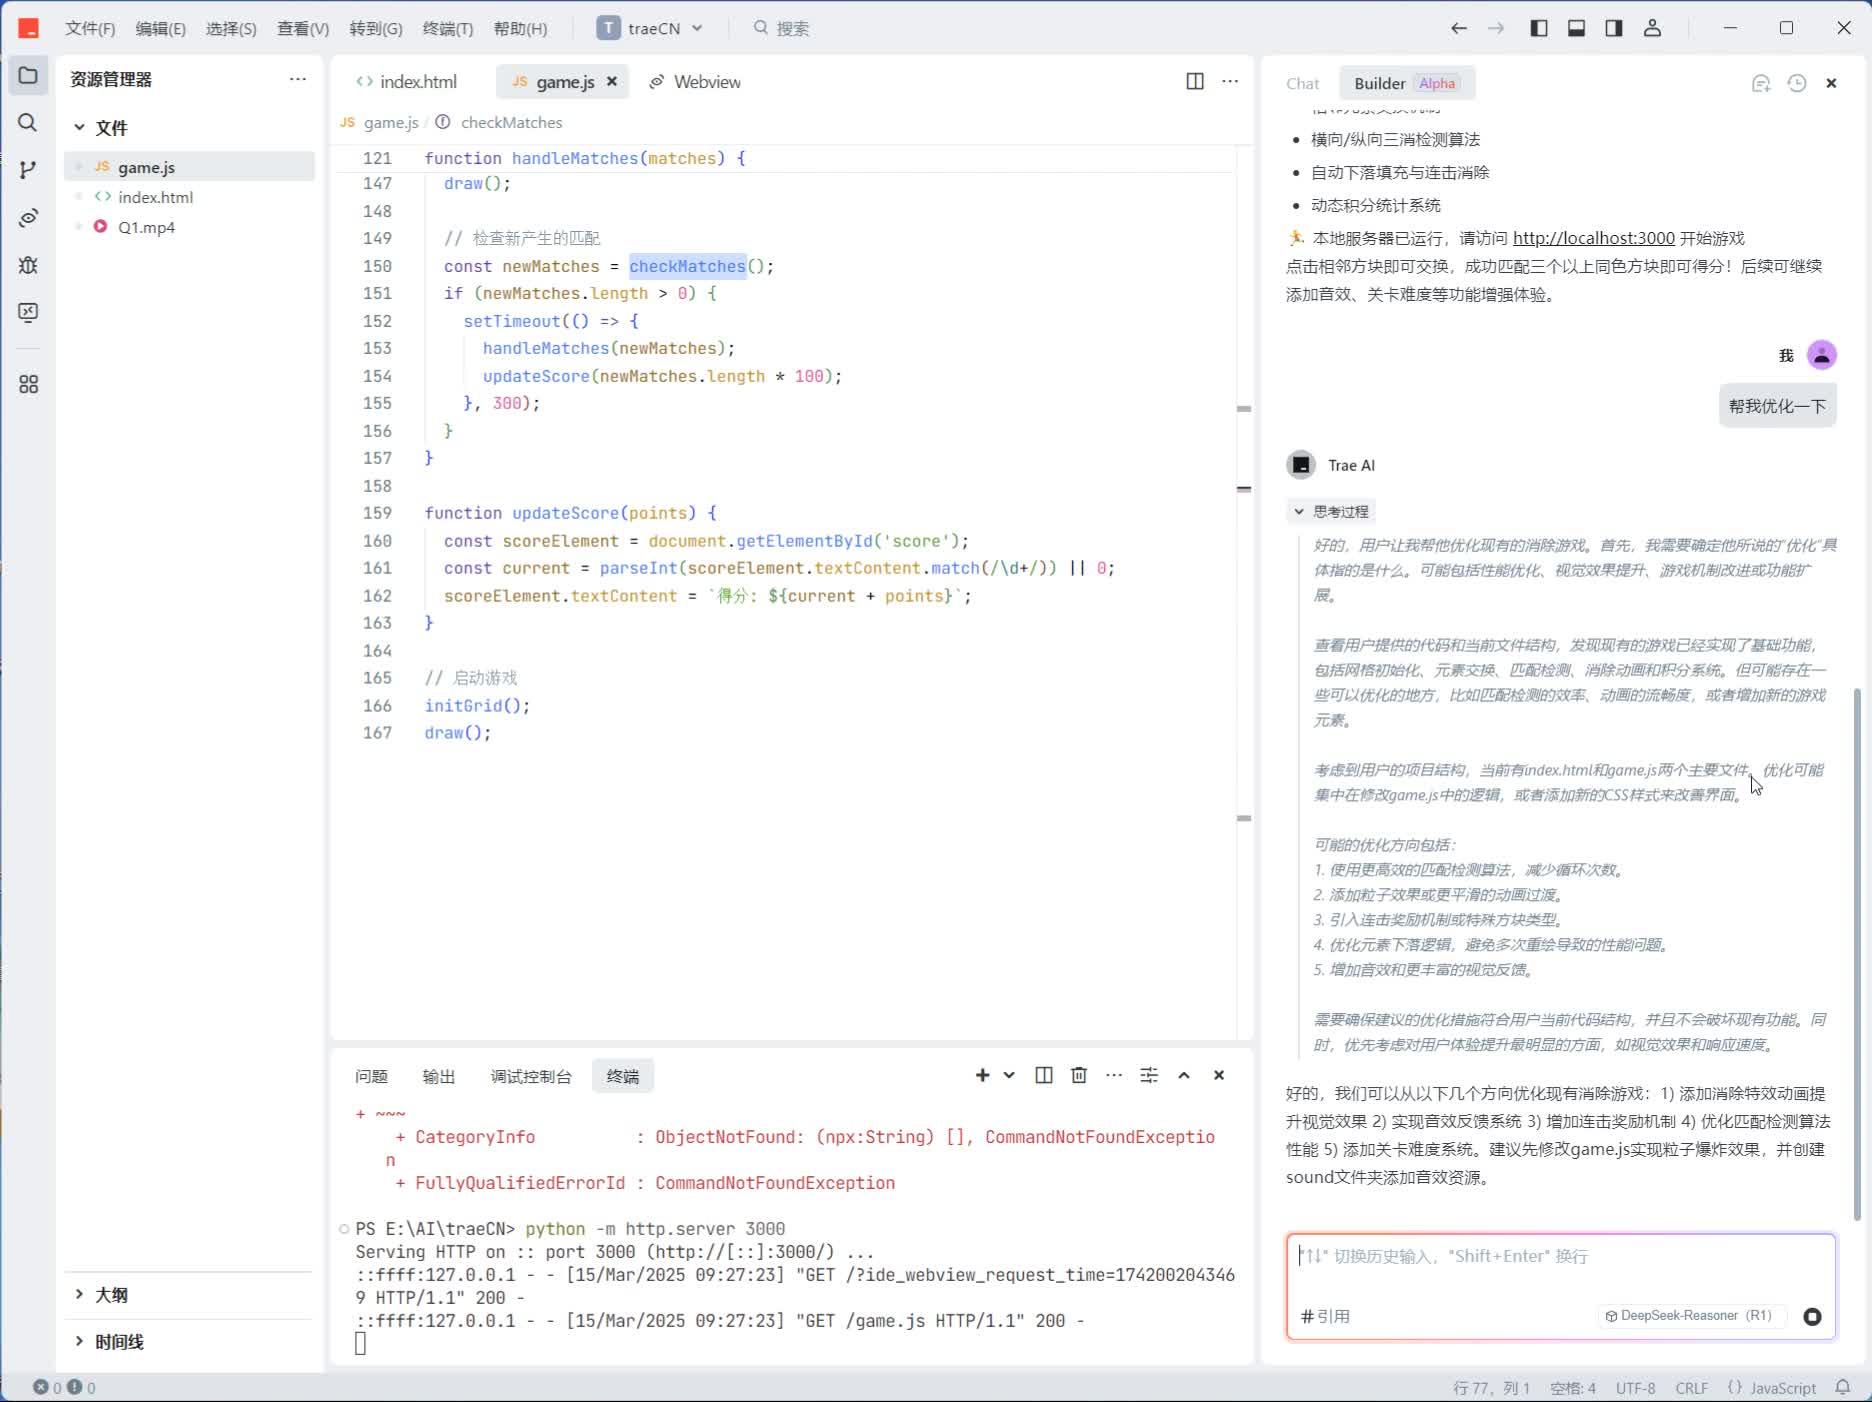Kill the terminal with the trash icon
The image size is (1872, 1402).
pyautogui.click(x=1078, y=1075)
